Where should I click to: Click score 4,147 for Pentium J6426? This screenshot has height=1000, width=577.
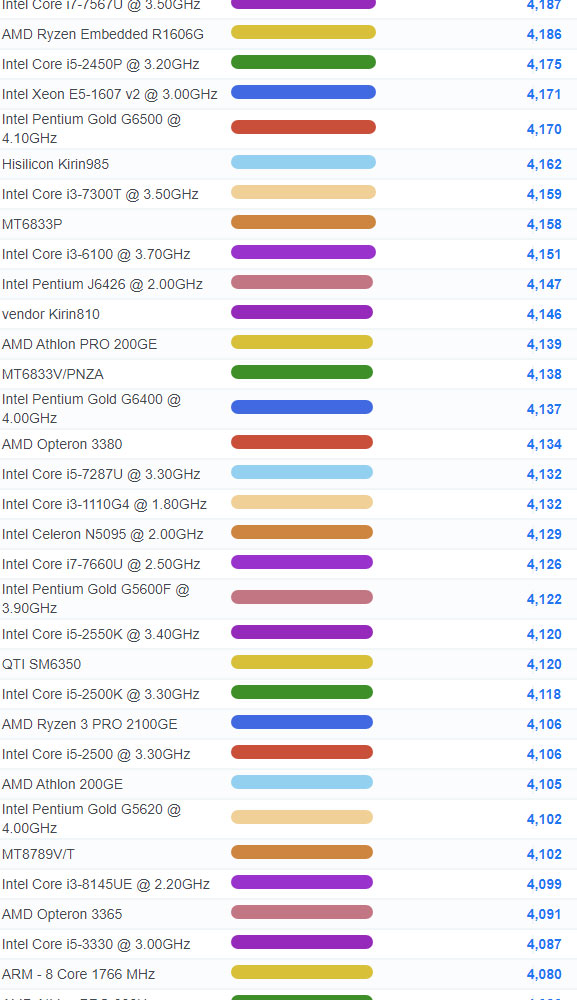click(544, 284)
